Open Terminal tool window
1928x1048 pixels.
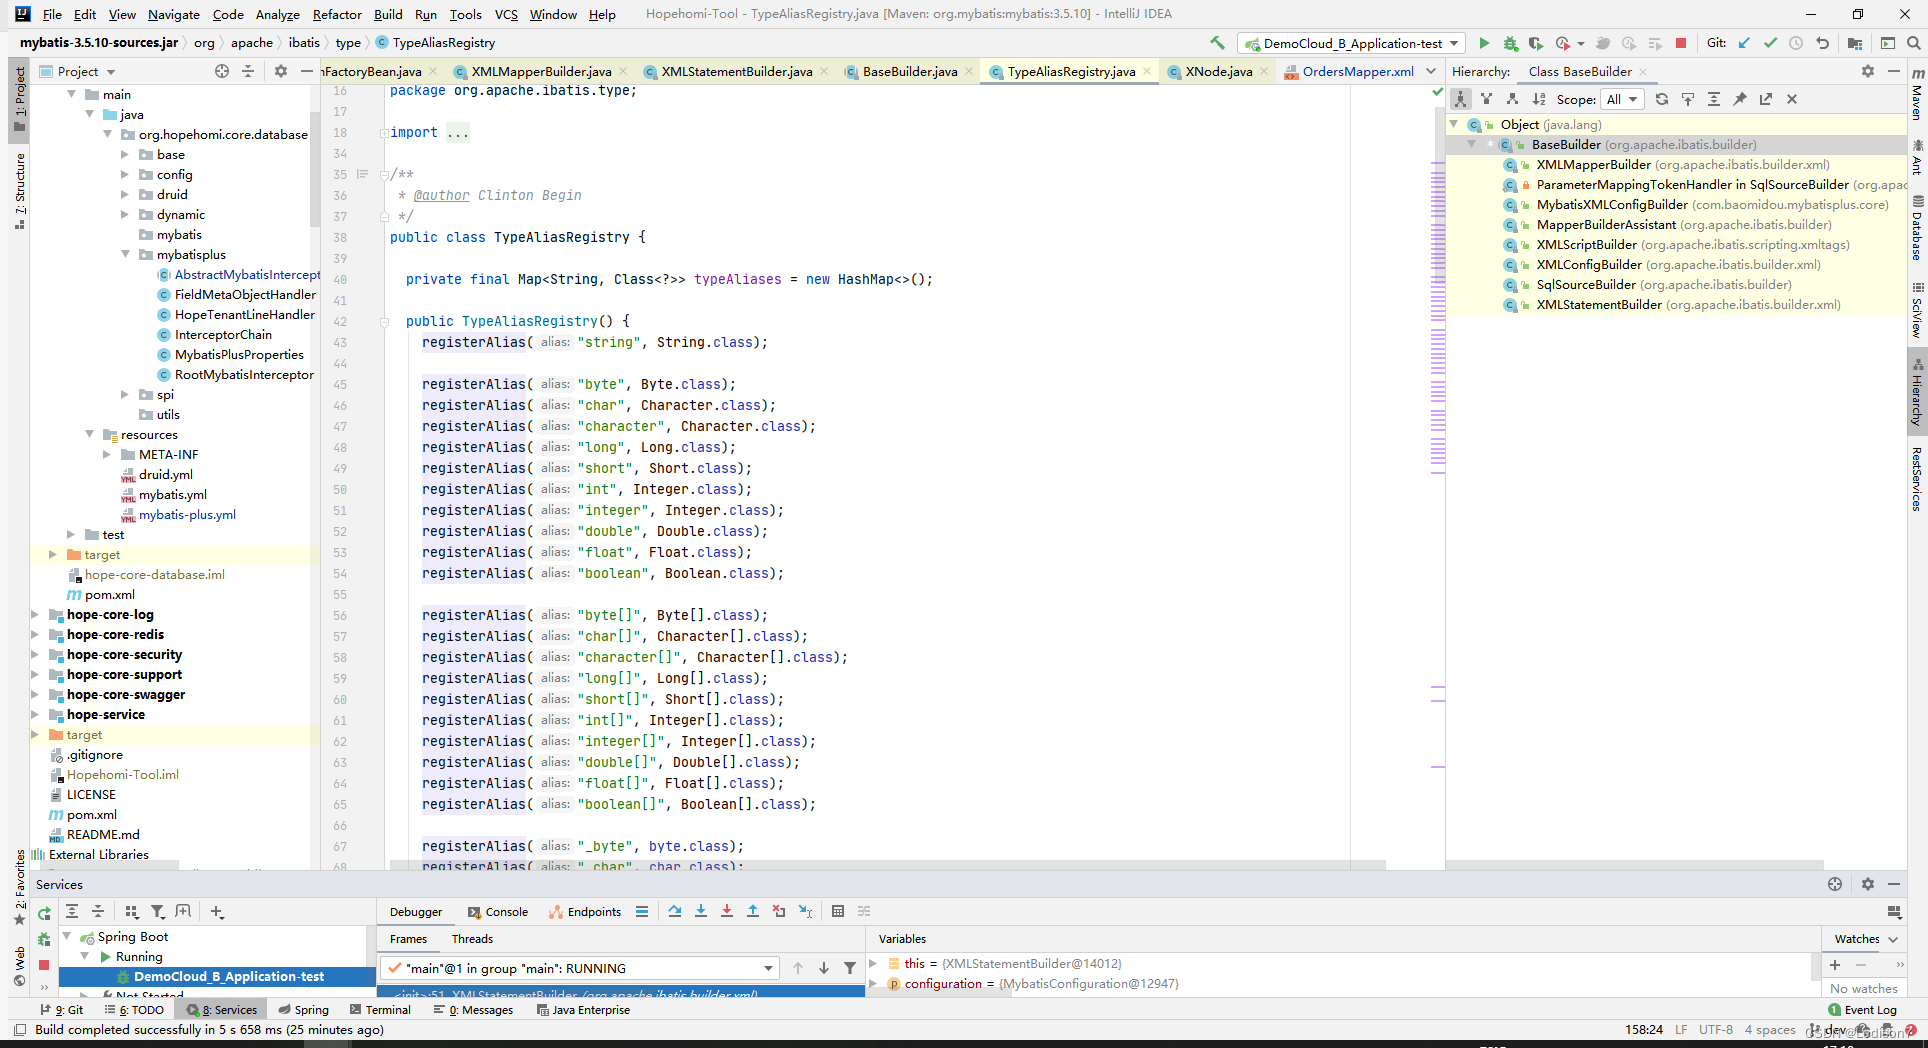click(380, 1009)
